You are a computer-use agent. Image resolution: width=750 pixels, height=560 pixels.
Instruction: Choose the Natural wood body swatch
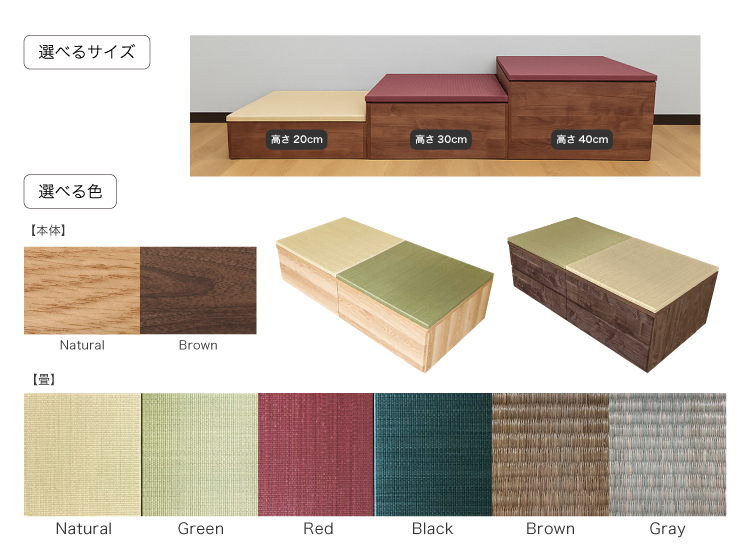[82, 290]
